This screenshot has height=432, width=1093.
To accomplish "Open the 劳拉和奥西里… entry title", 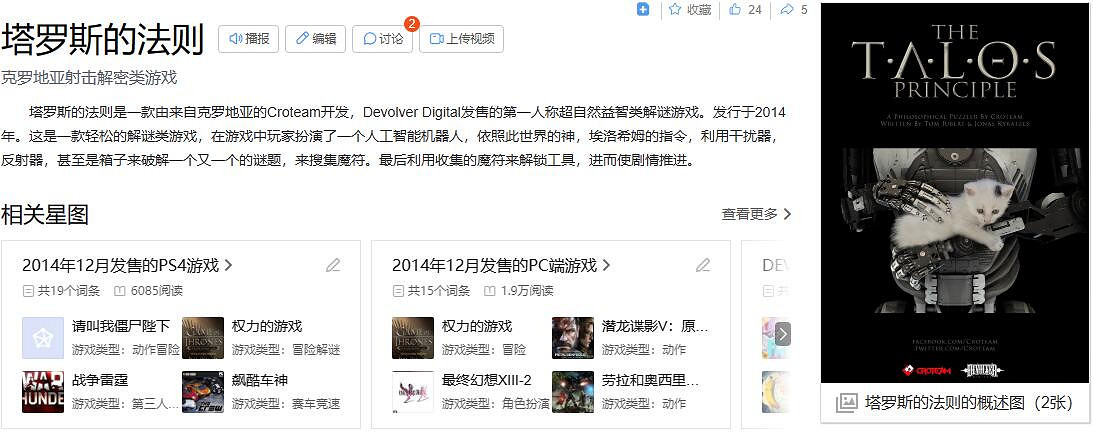I will tap(650, 380).
